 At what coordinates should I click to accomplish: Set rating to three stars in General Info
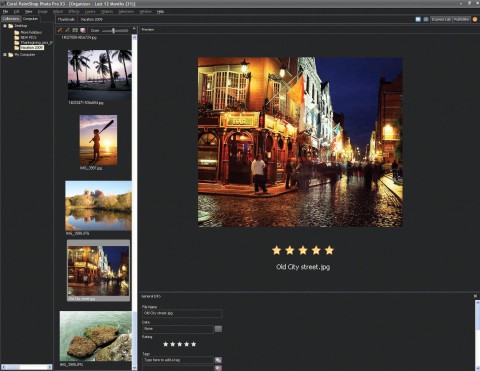(x=180, y=344)
